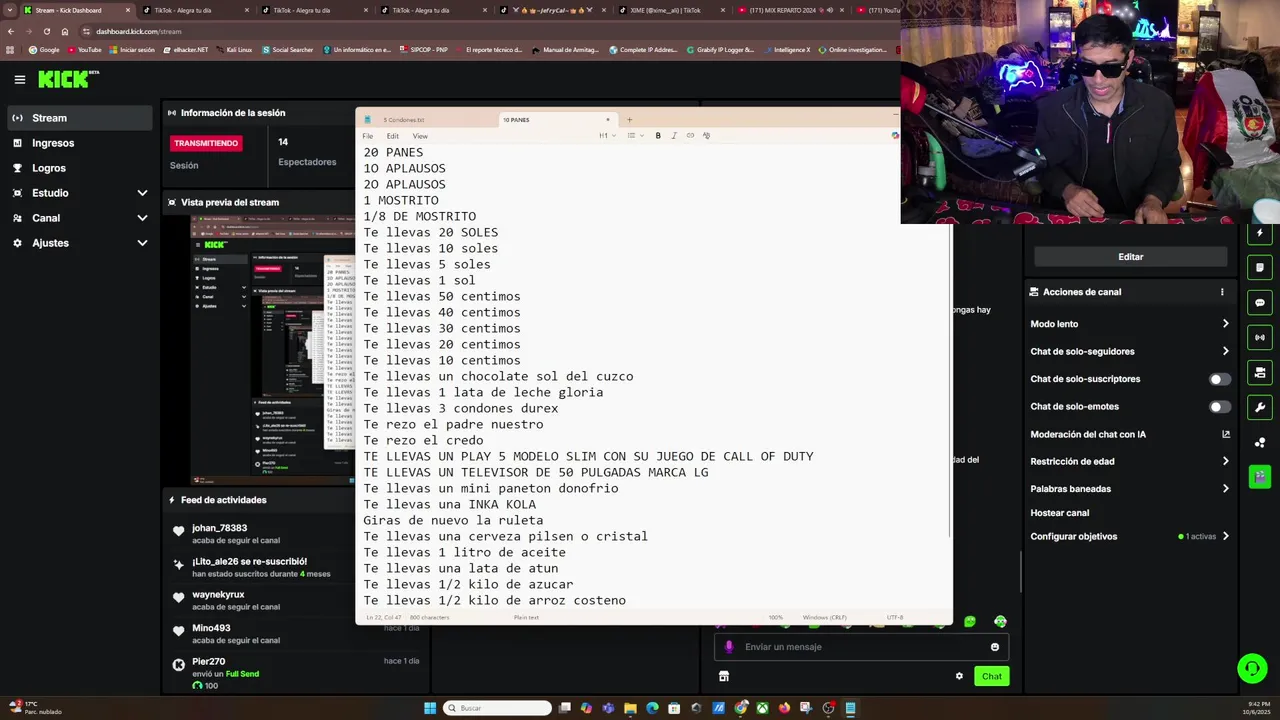
Task: Open johan_78383 in activity feed
Action: [219, 528]
